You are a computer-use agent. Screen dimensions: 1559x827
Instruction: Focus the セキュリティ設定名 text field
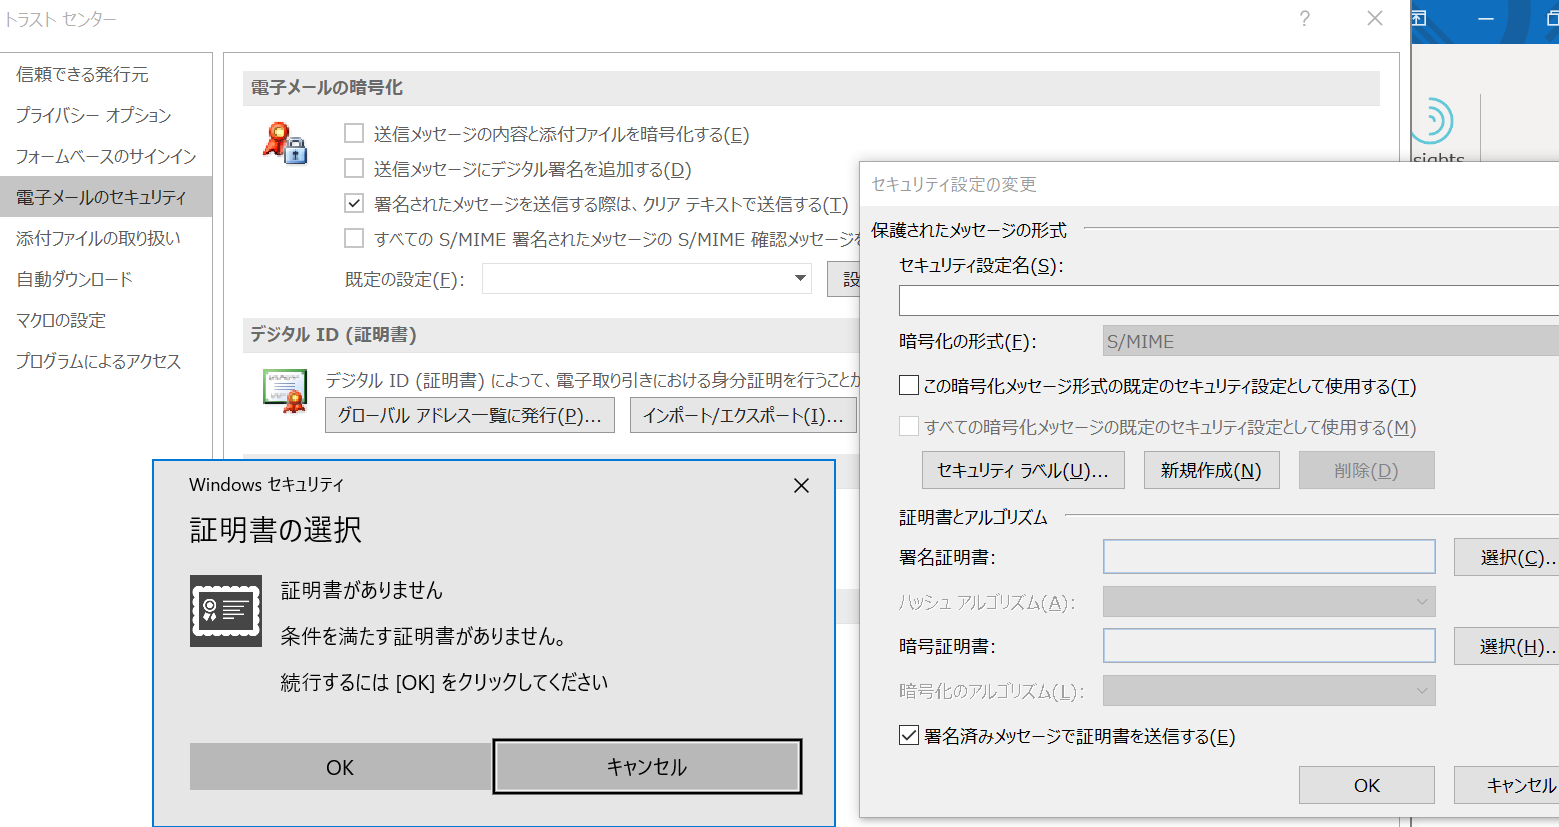tap(1229, 300)
